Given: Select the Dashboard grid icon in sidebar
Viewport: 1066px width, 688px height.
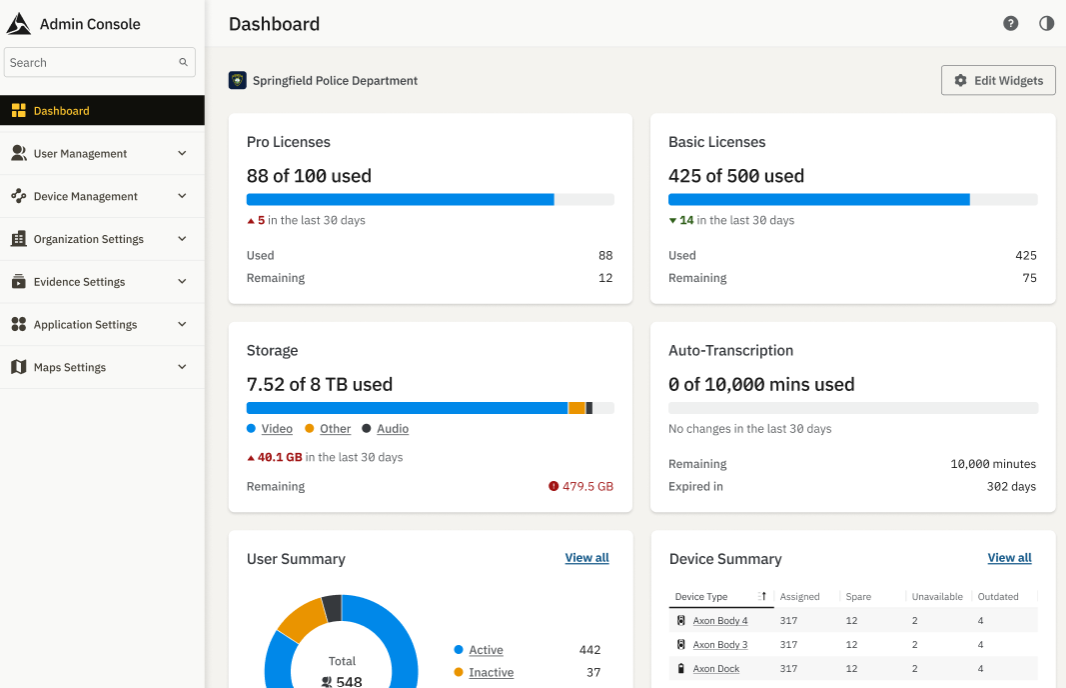Looking at the screenshot, I should pyautogui.click(x=17, y=110).
